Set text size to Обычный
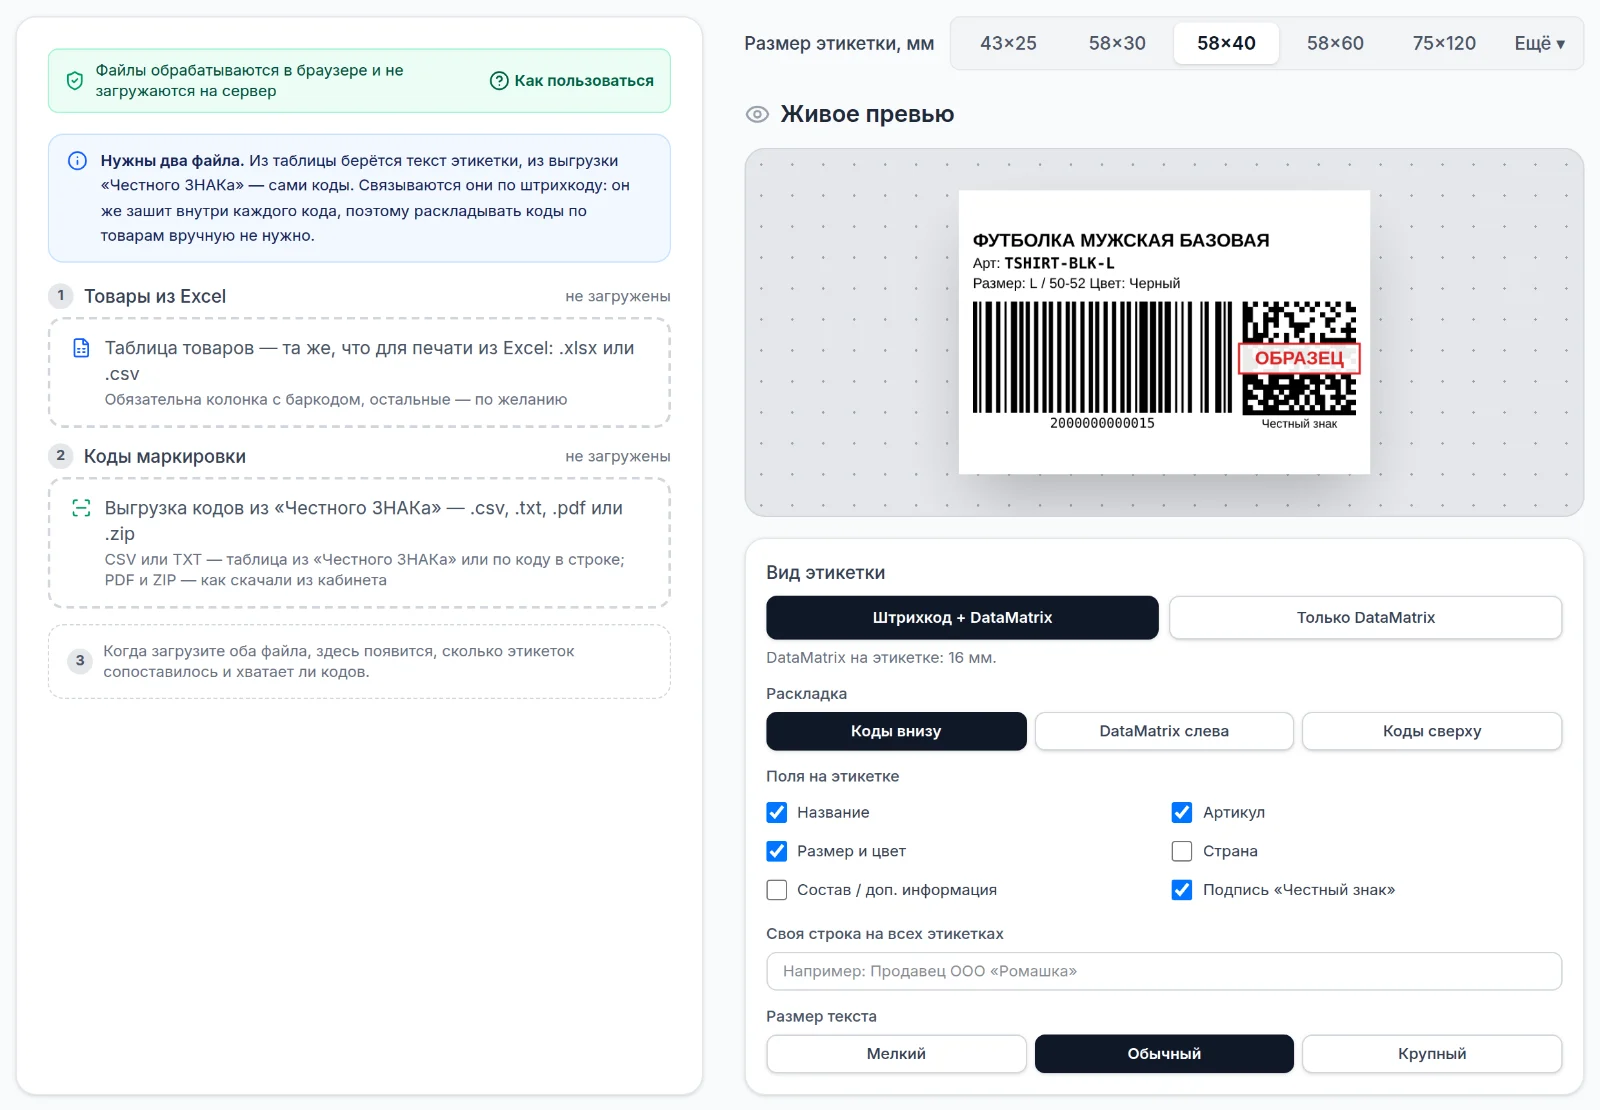Screen dimensions: 1600x1110 [1164, 1054]
